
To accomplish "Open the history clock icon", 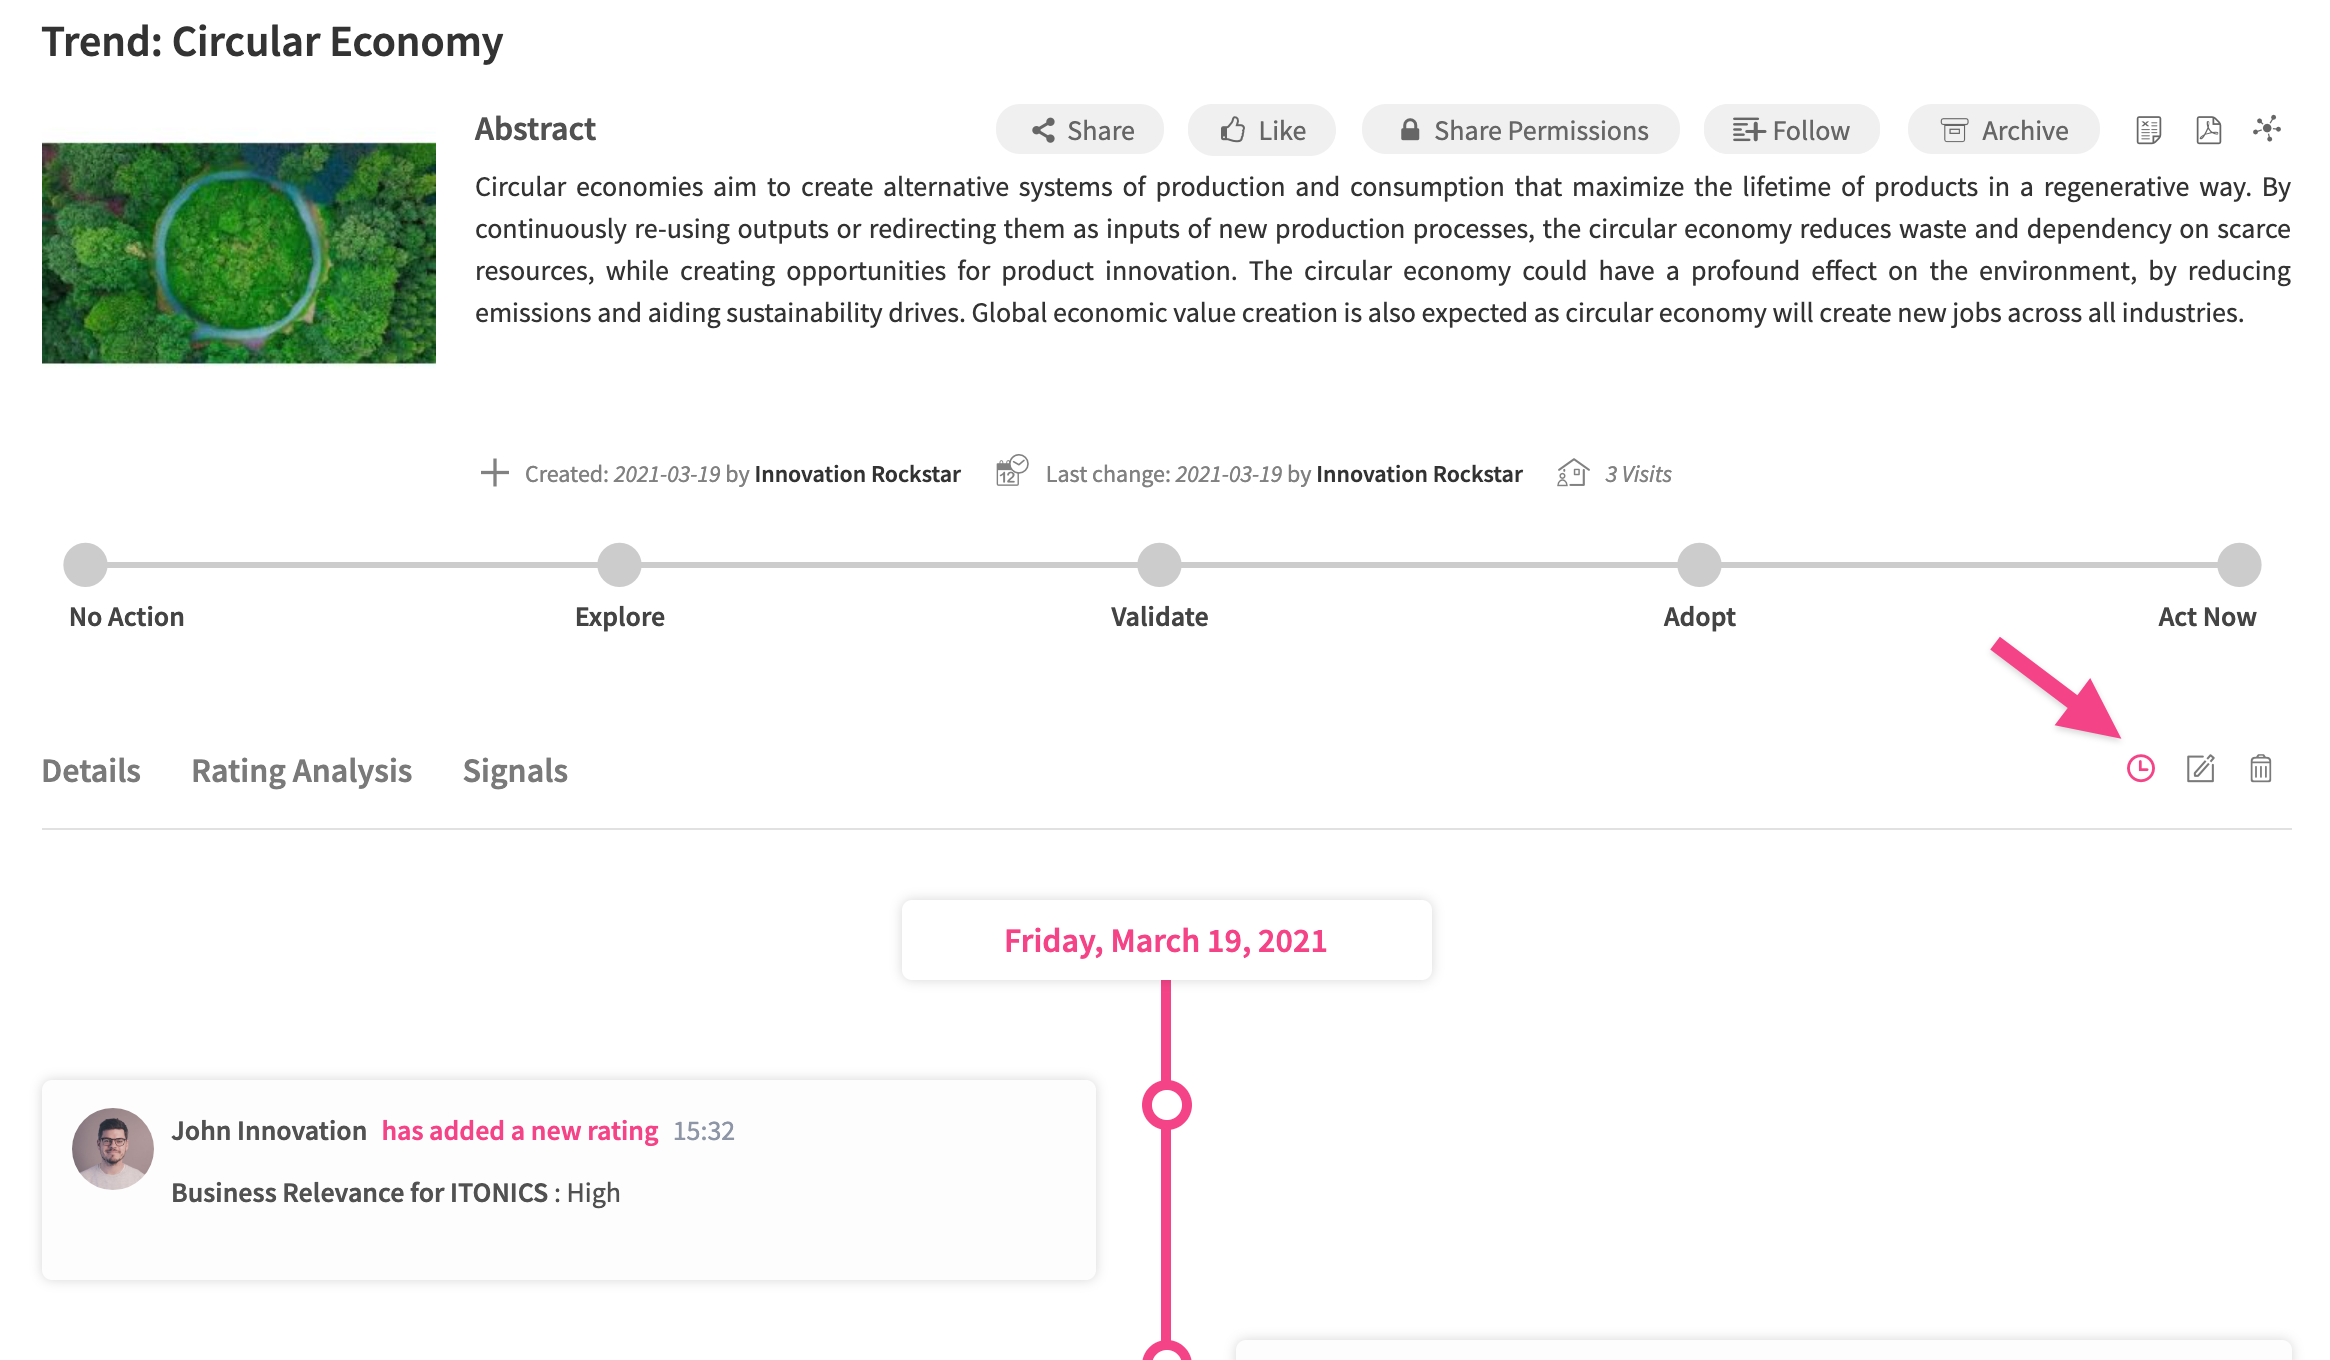I will click(2140, 769).
